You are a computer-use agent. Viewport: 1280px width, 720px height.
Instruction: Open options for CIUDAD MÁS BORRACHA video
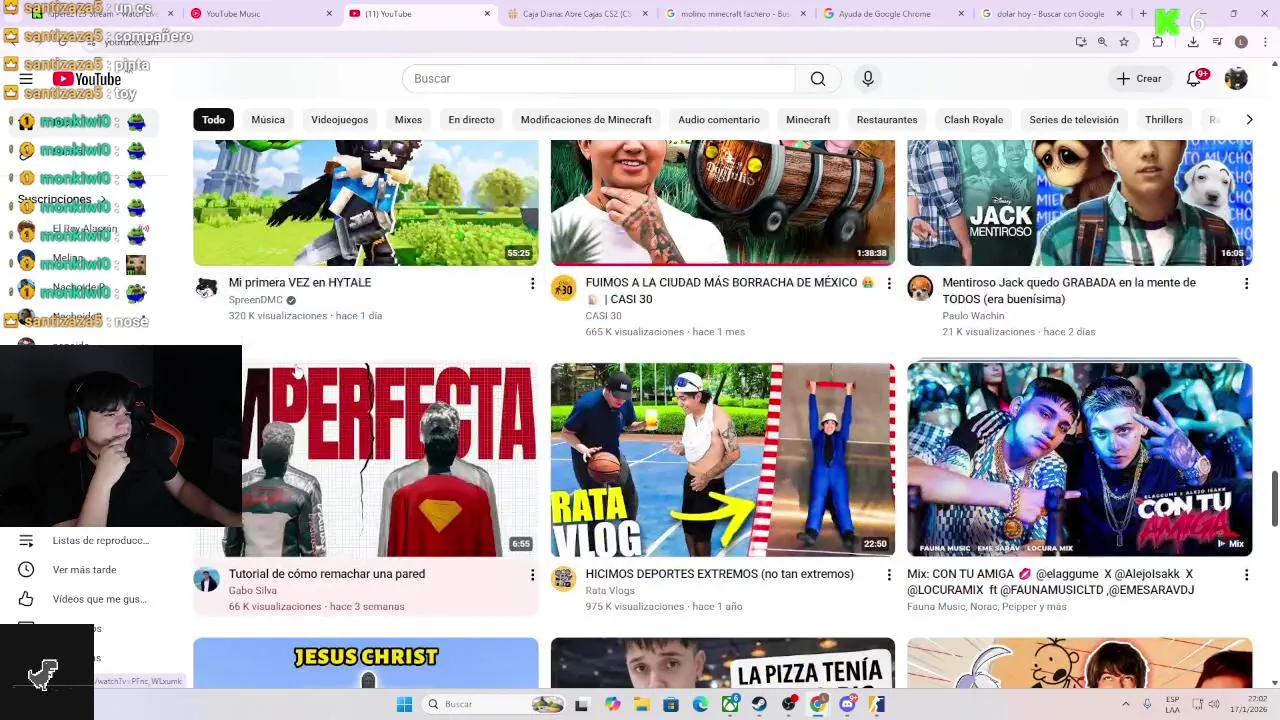click(889, 284)
